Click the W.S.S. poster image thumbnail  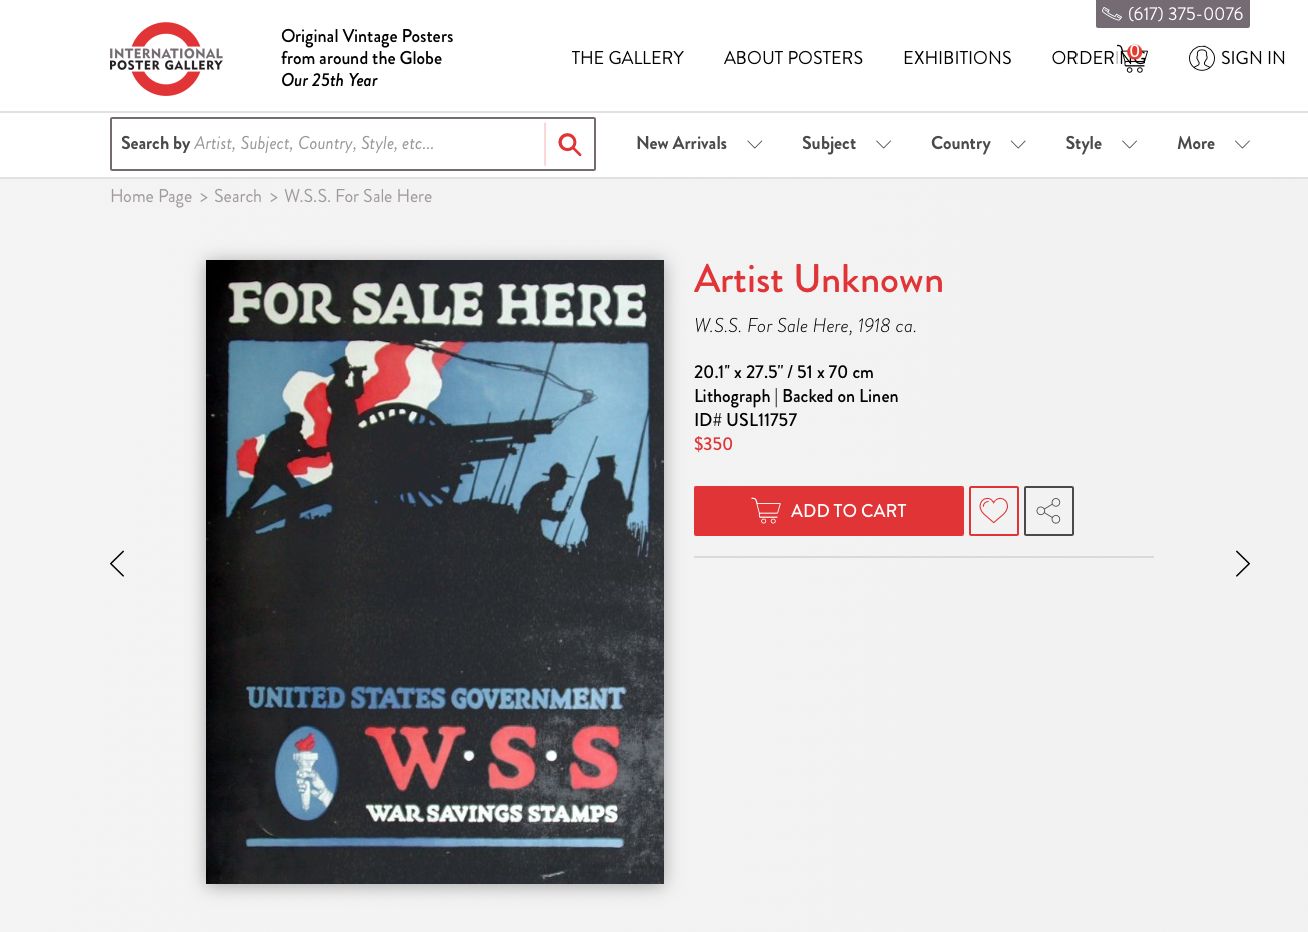(435, 572)
